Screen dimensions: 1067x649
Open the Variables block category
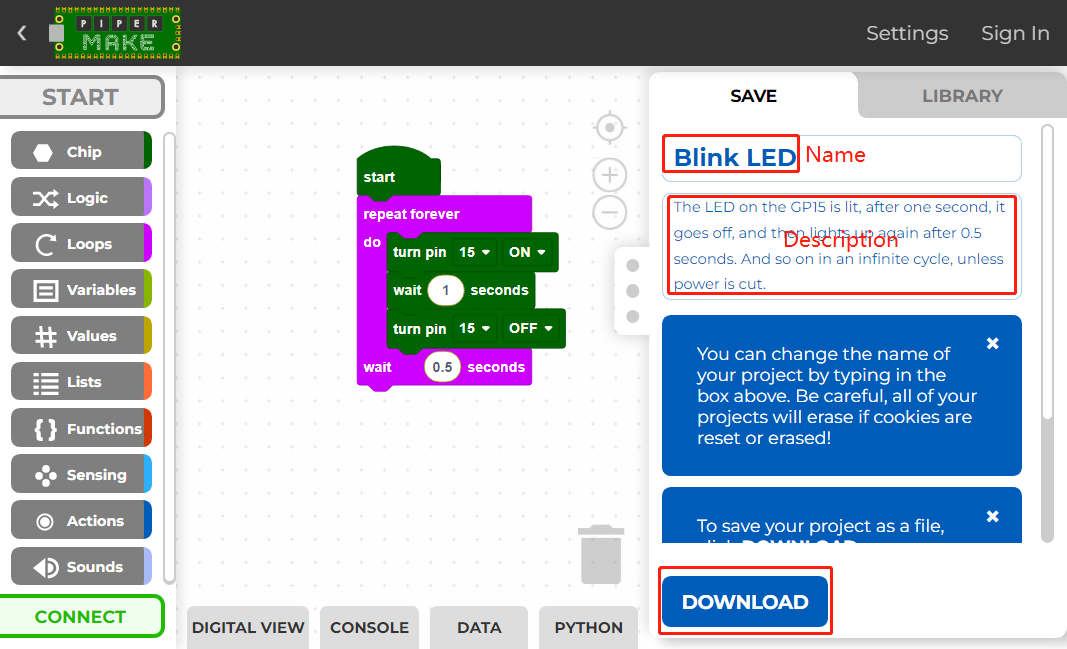[81, 289]
